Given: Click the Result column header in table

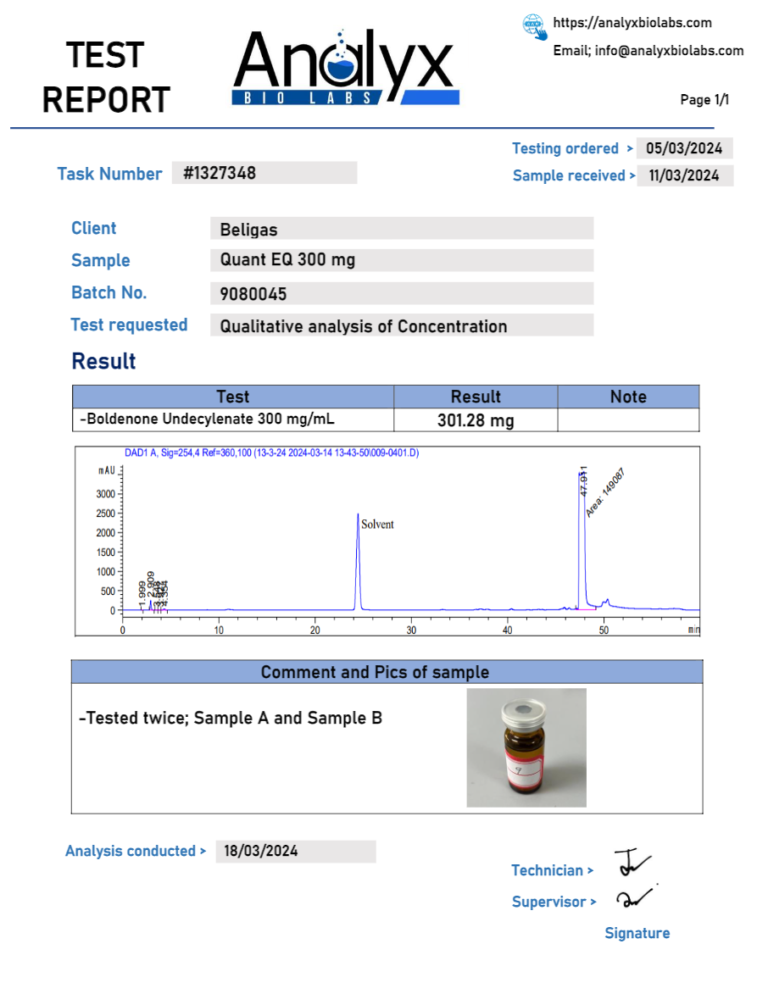Looking at the screenshot, I should (x=476, y=397).
